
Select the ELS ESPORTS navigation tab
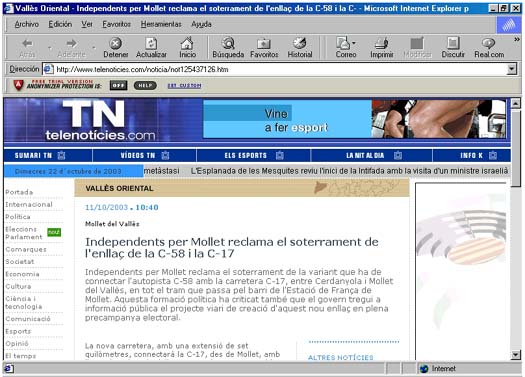(253, 155)
